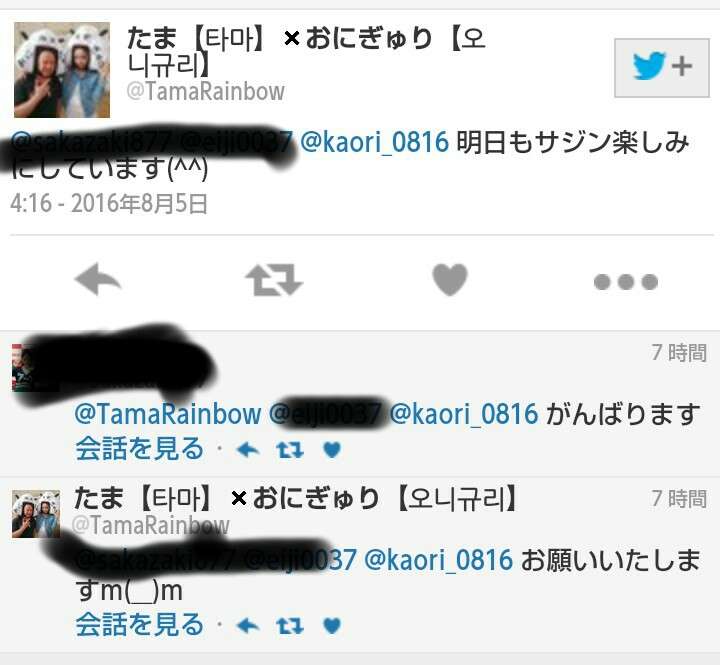Viewport: 720px width, 665px height.
Task: View conversation link under がんばります reply
Action: coord(140,449)
